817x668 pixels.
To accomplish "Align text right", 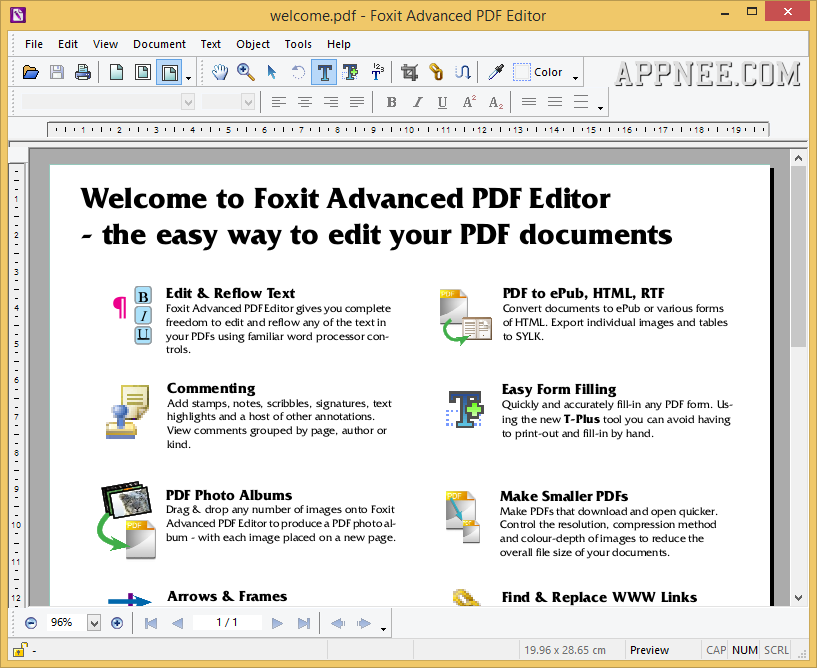I will (x=331, y=102).
